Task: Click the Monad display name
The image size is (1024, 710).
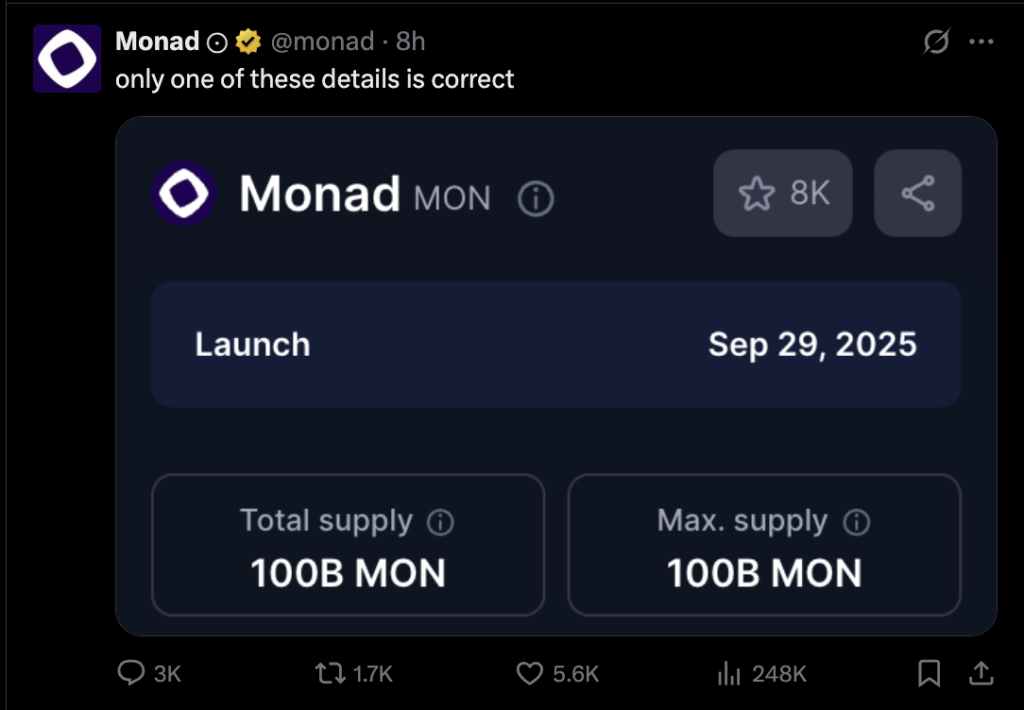Action: point(157,42)
